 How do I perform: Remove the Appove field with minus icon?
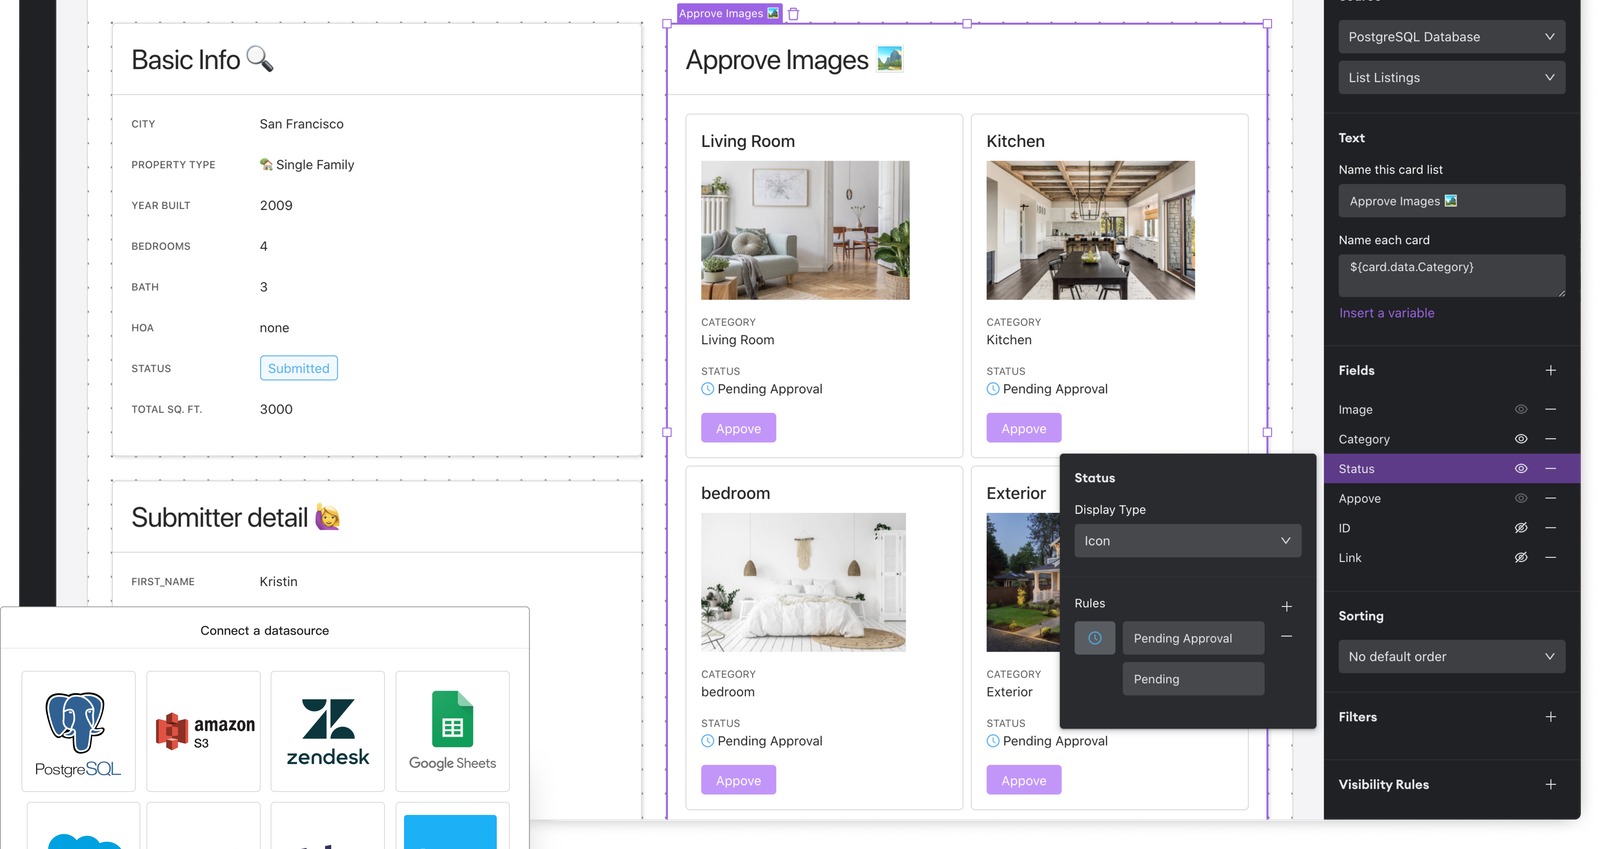tap(1551, 498)
